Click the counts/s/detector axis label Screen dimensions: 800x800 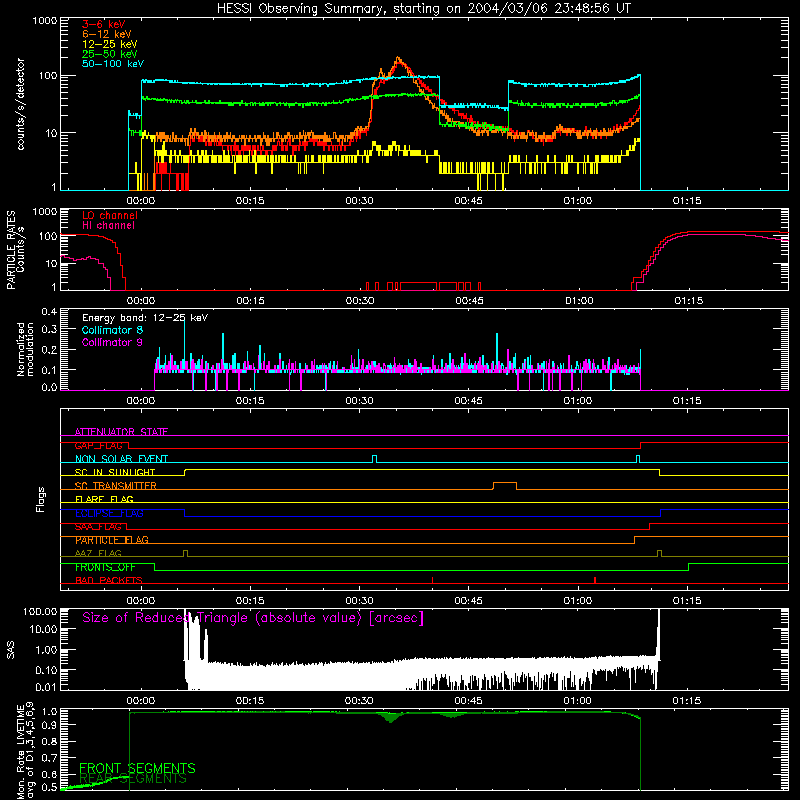[20, 104]
